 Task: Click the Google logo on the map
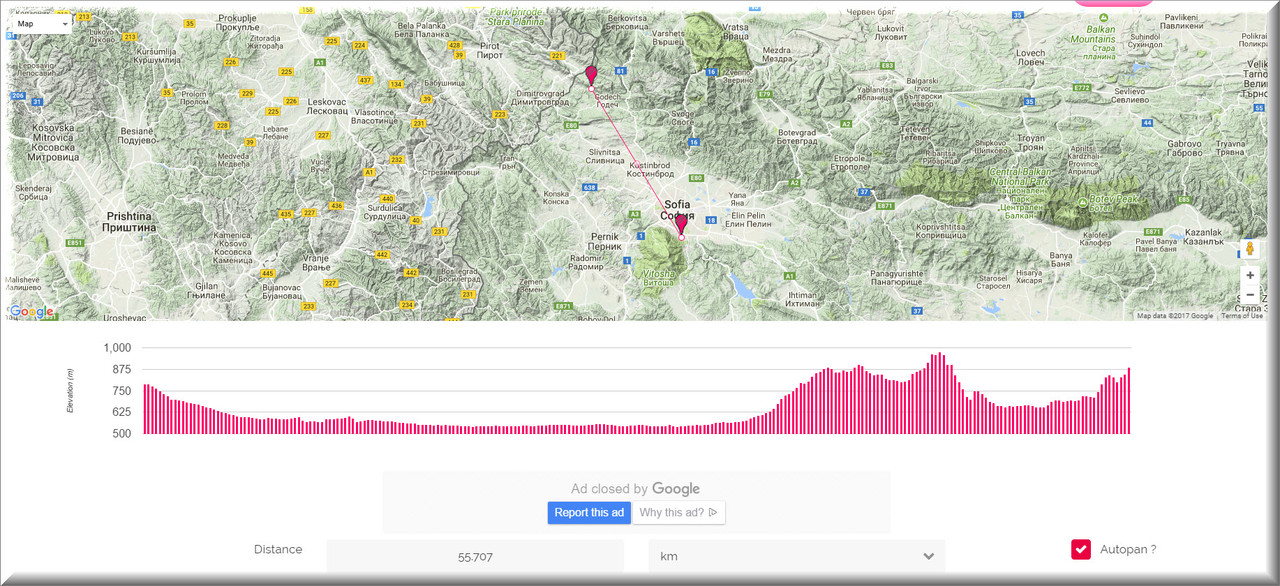(x=32, y=312)
